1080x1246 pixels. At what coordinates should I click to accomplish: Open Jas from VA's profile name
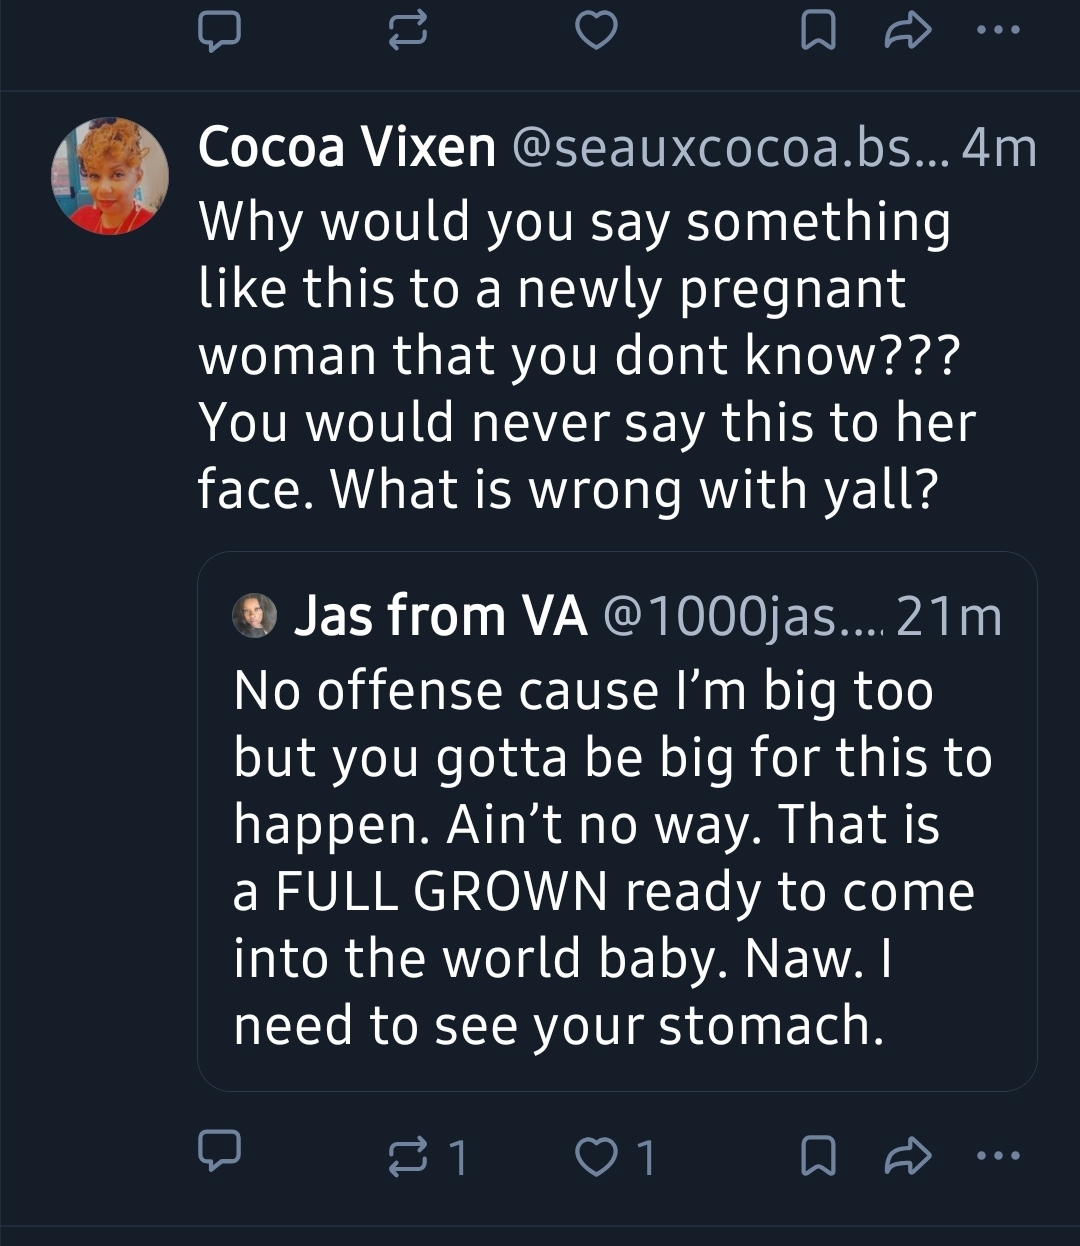tap(440, 616)
